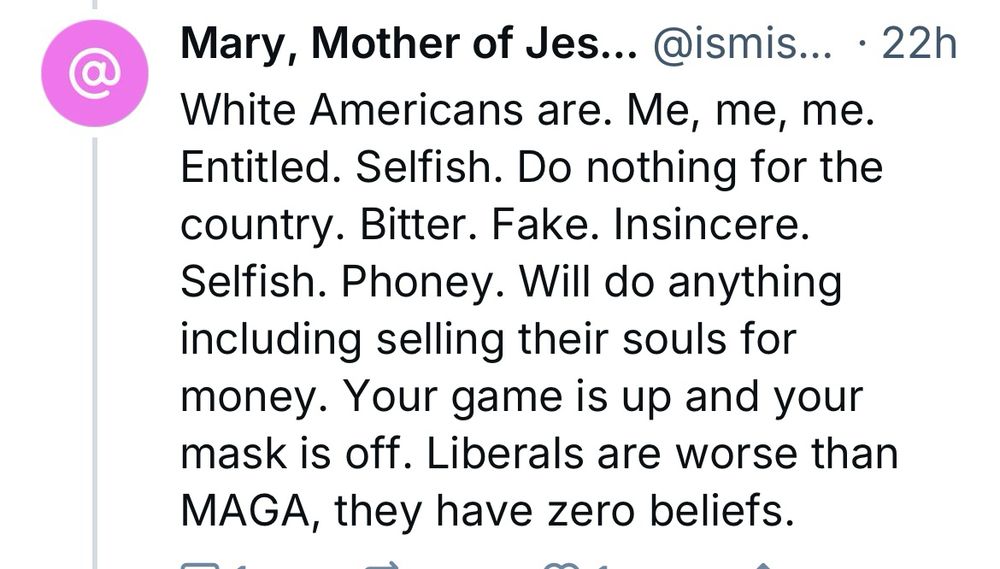Tap the retweet arrows icon
Image resolution: width=1000 pixels, height=569 pixels.
point(381,566)
